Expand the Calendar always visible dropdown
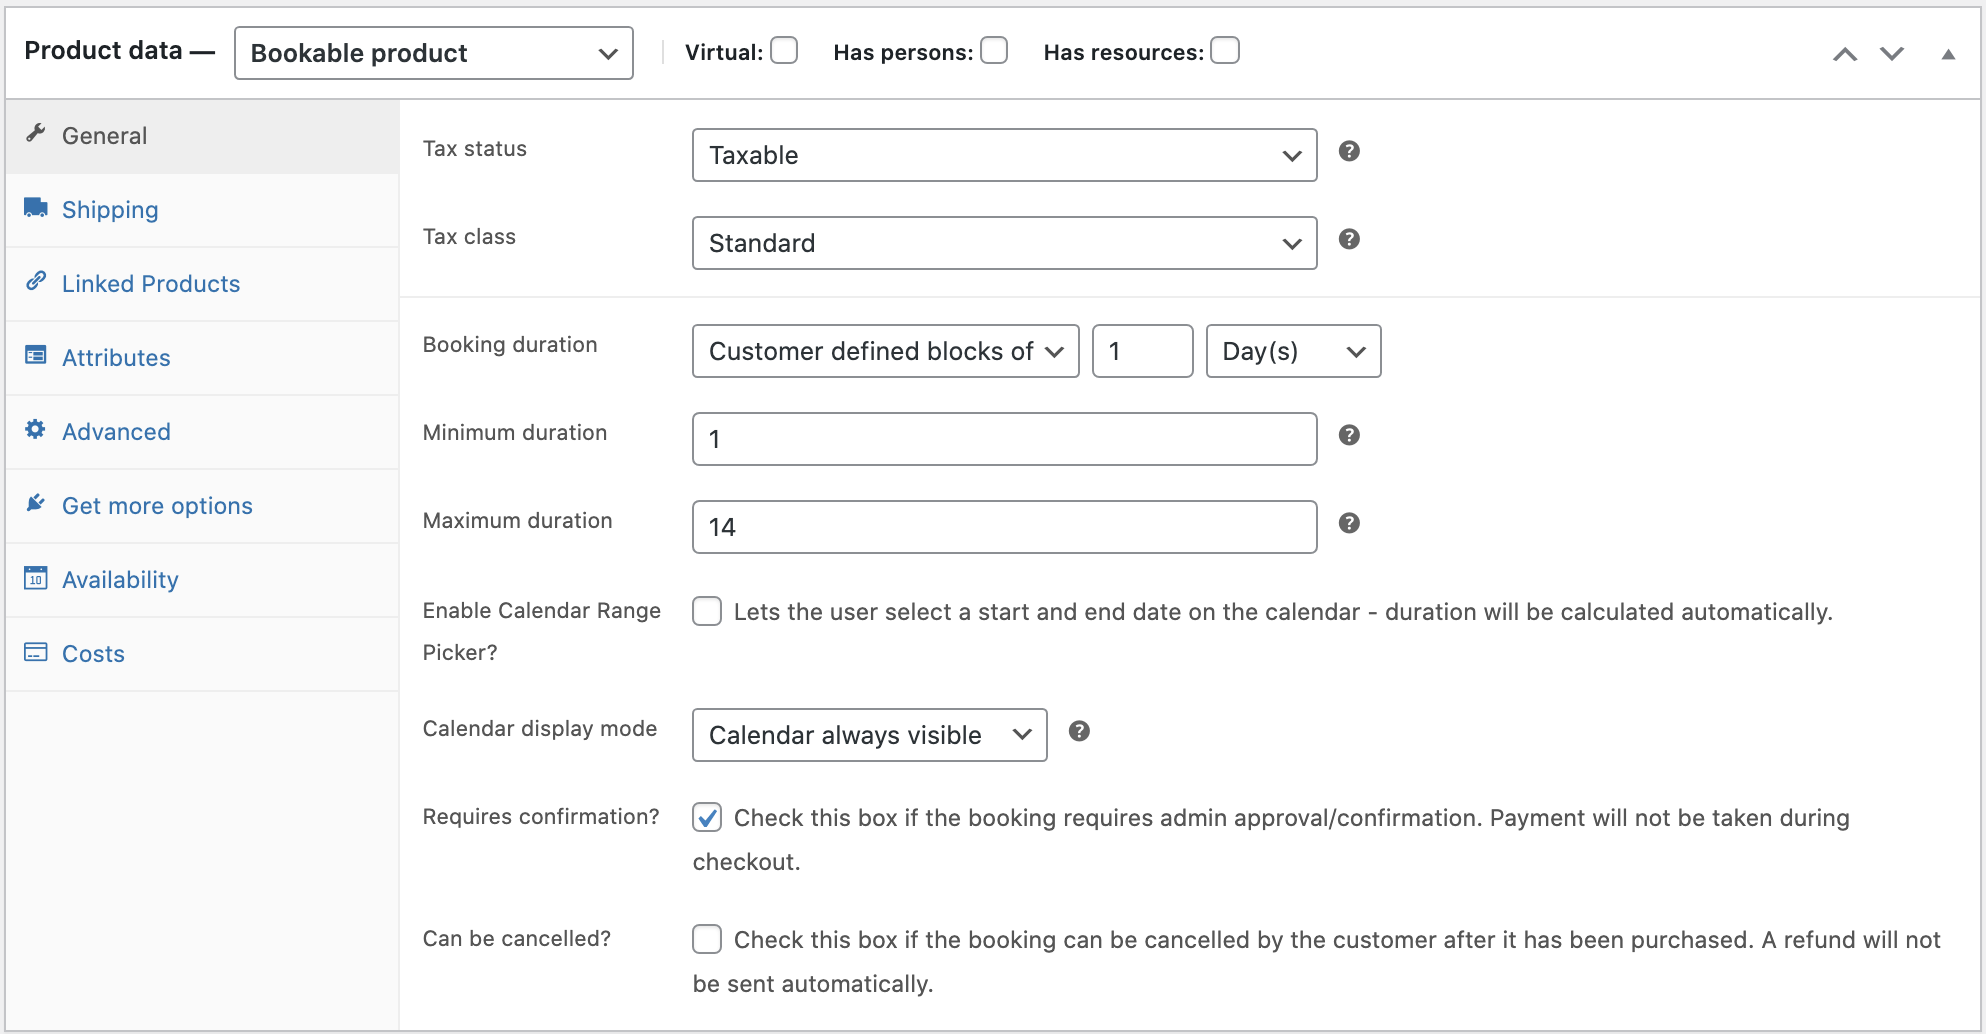The image size is (1986, 1034). pyautogui.click(x=869, y=735)
